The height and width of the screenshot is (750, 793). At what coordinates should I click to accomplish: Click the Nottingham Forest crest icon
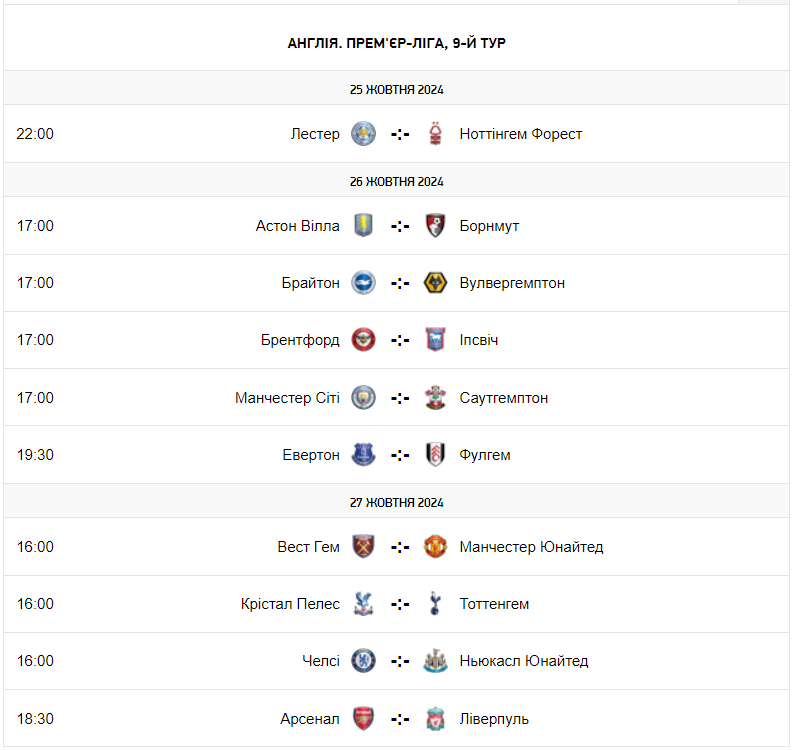[x=435, y=134]
